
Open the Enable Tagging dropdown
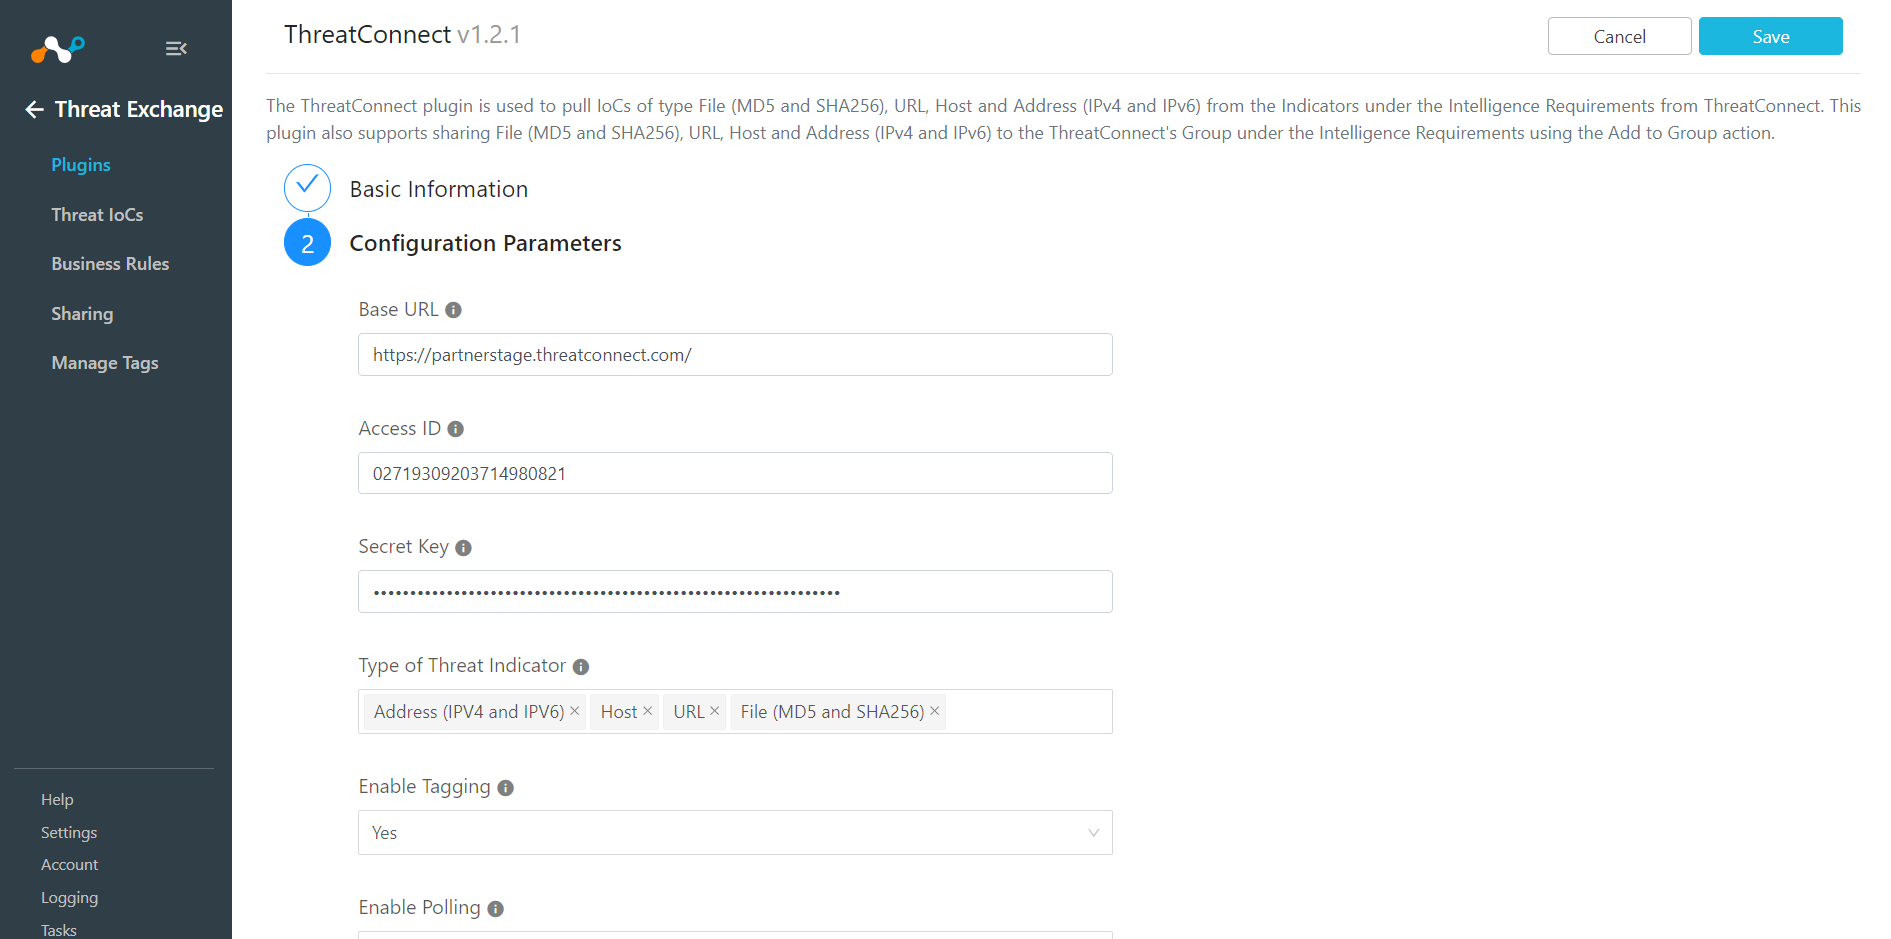click(x=735, y=833)
